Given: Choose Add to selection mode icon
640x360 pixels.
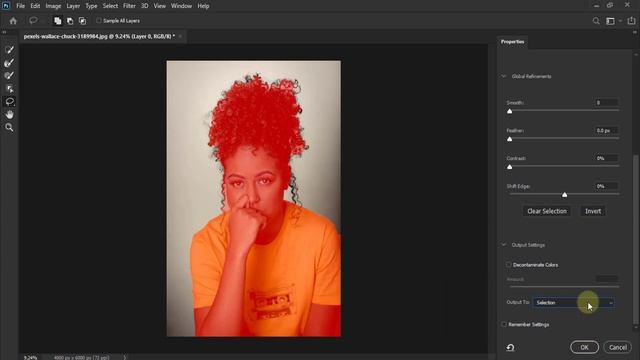Looking at the screenshot, I should click(58, 21).
